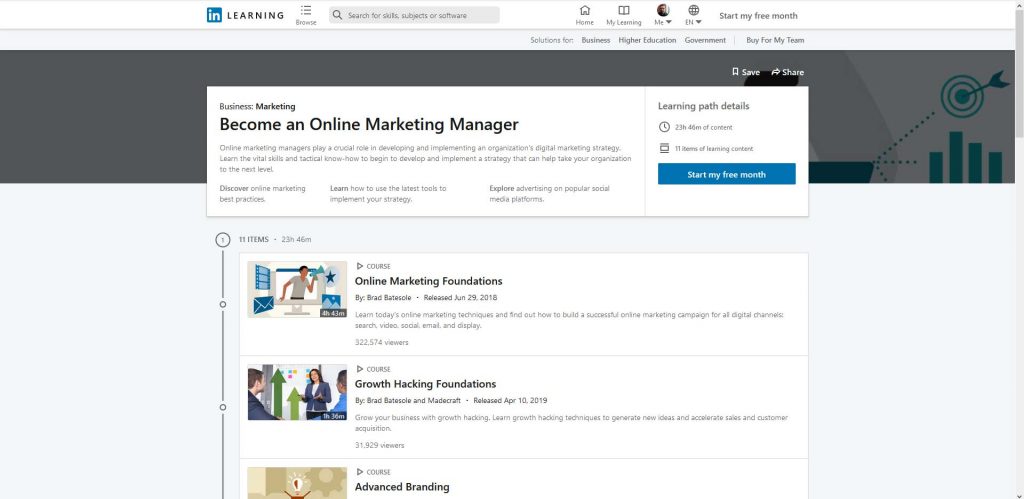Open the Browse menu icon

point(306,10)
